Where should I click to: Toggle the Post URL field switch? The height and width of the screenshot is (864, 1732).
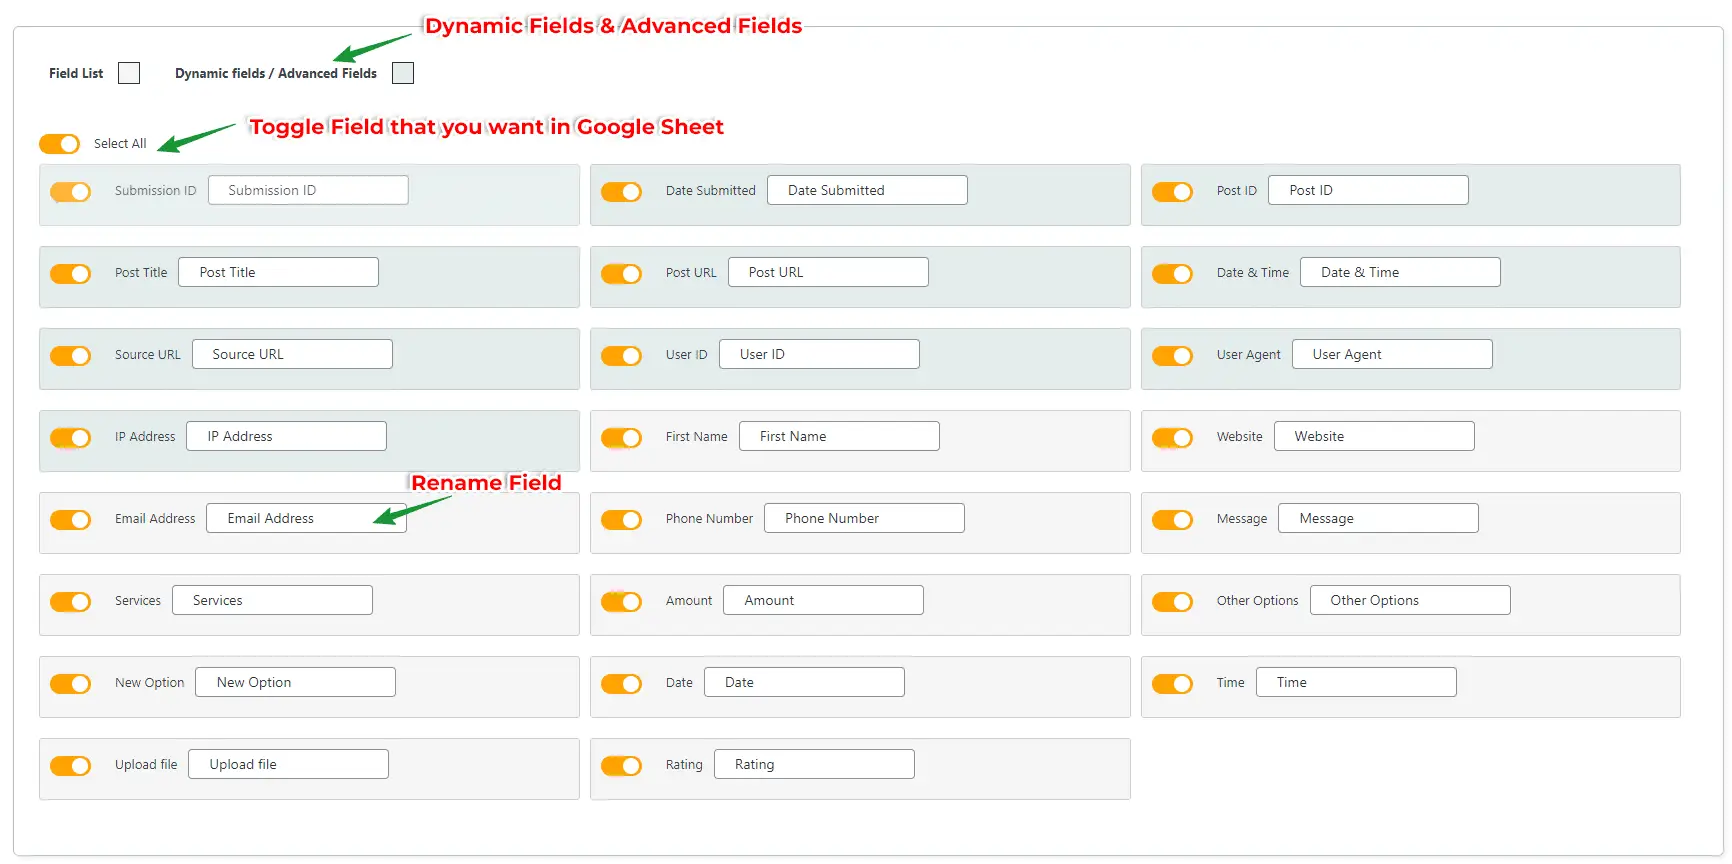point(621,274)
